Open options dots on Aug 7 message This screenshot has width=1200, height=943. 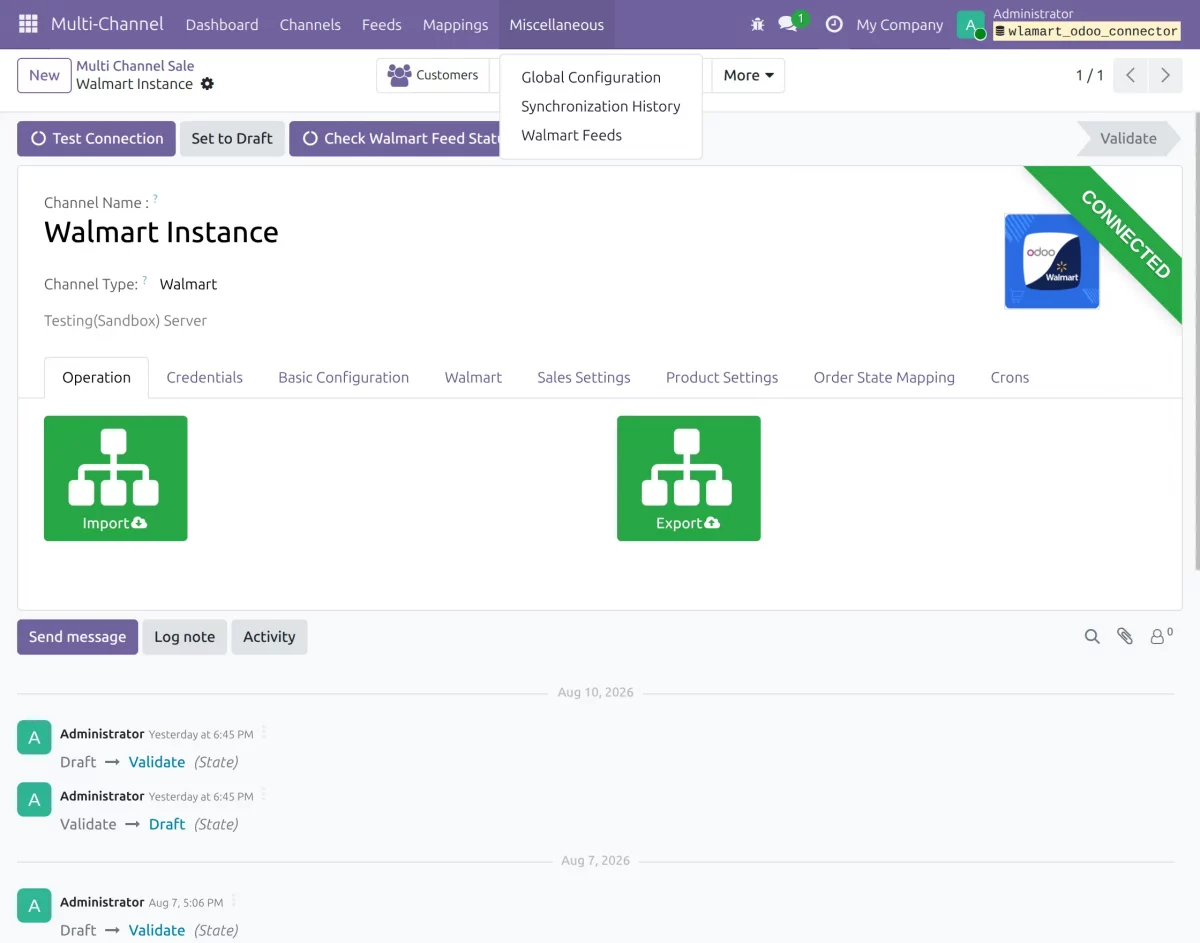pos(234,901)
